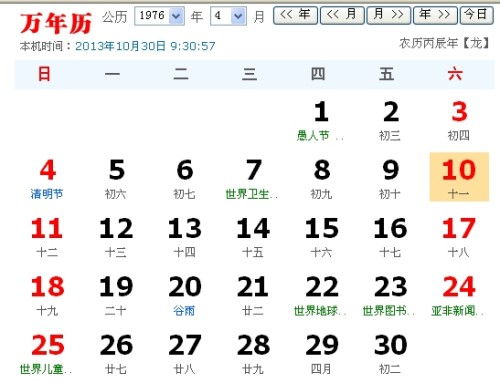Go to previous year with << 年 button
The height and width of the screenshot is (383, 500).
(295, 15)
